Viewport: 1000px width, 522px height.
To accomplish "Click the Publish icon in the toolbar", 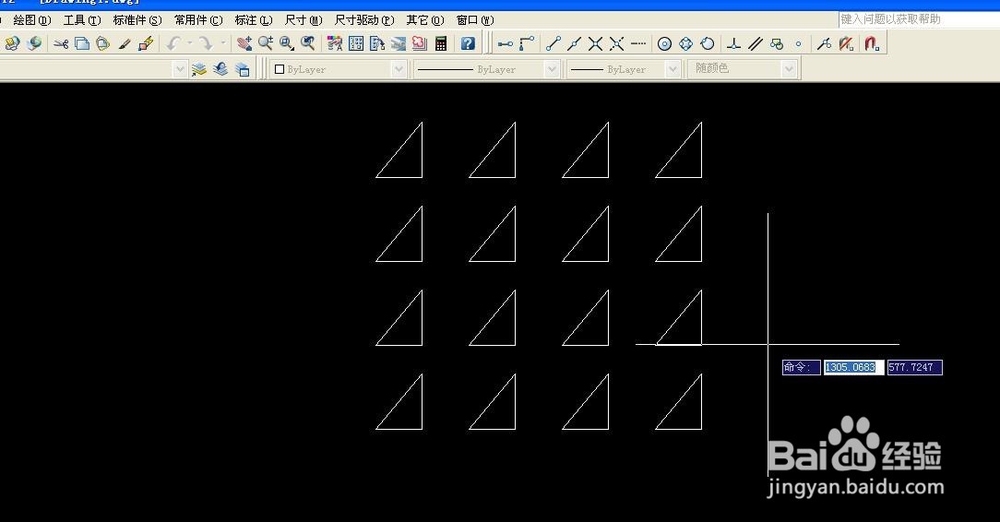I will coord(13,43).
